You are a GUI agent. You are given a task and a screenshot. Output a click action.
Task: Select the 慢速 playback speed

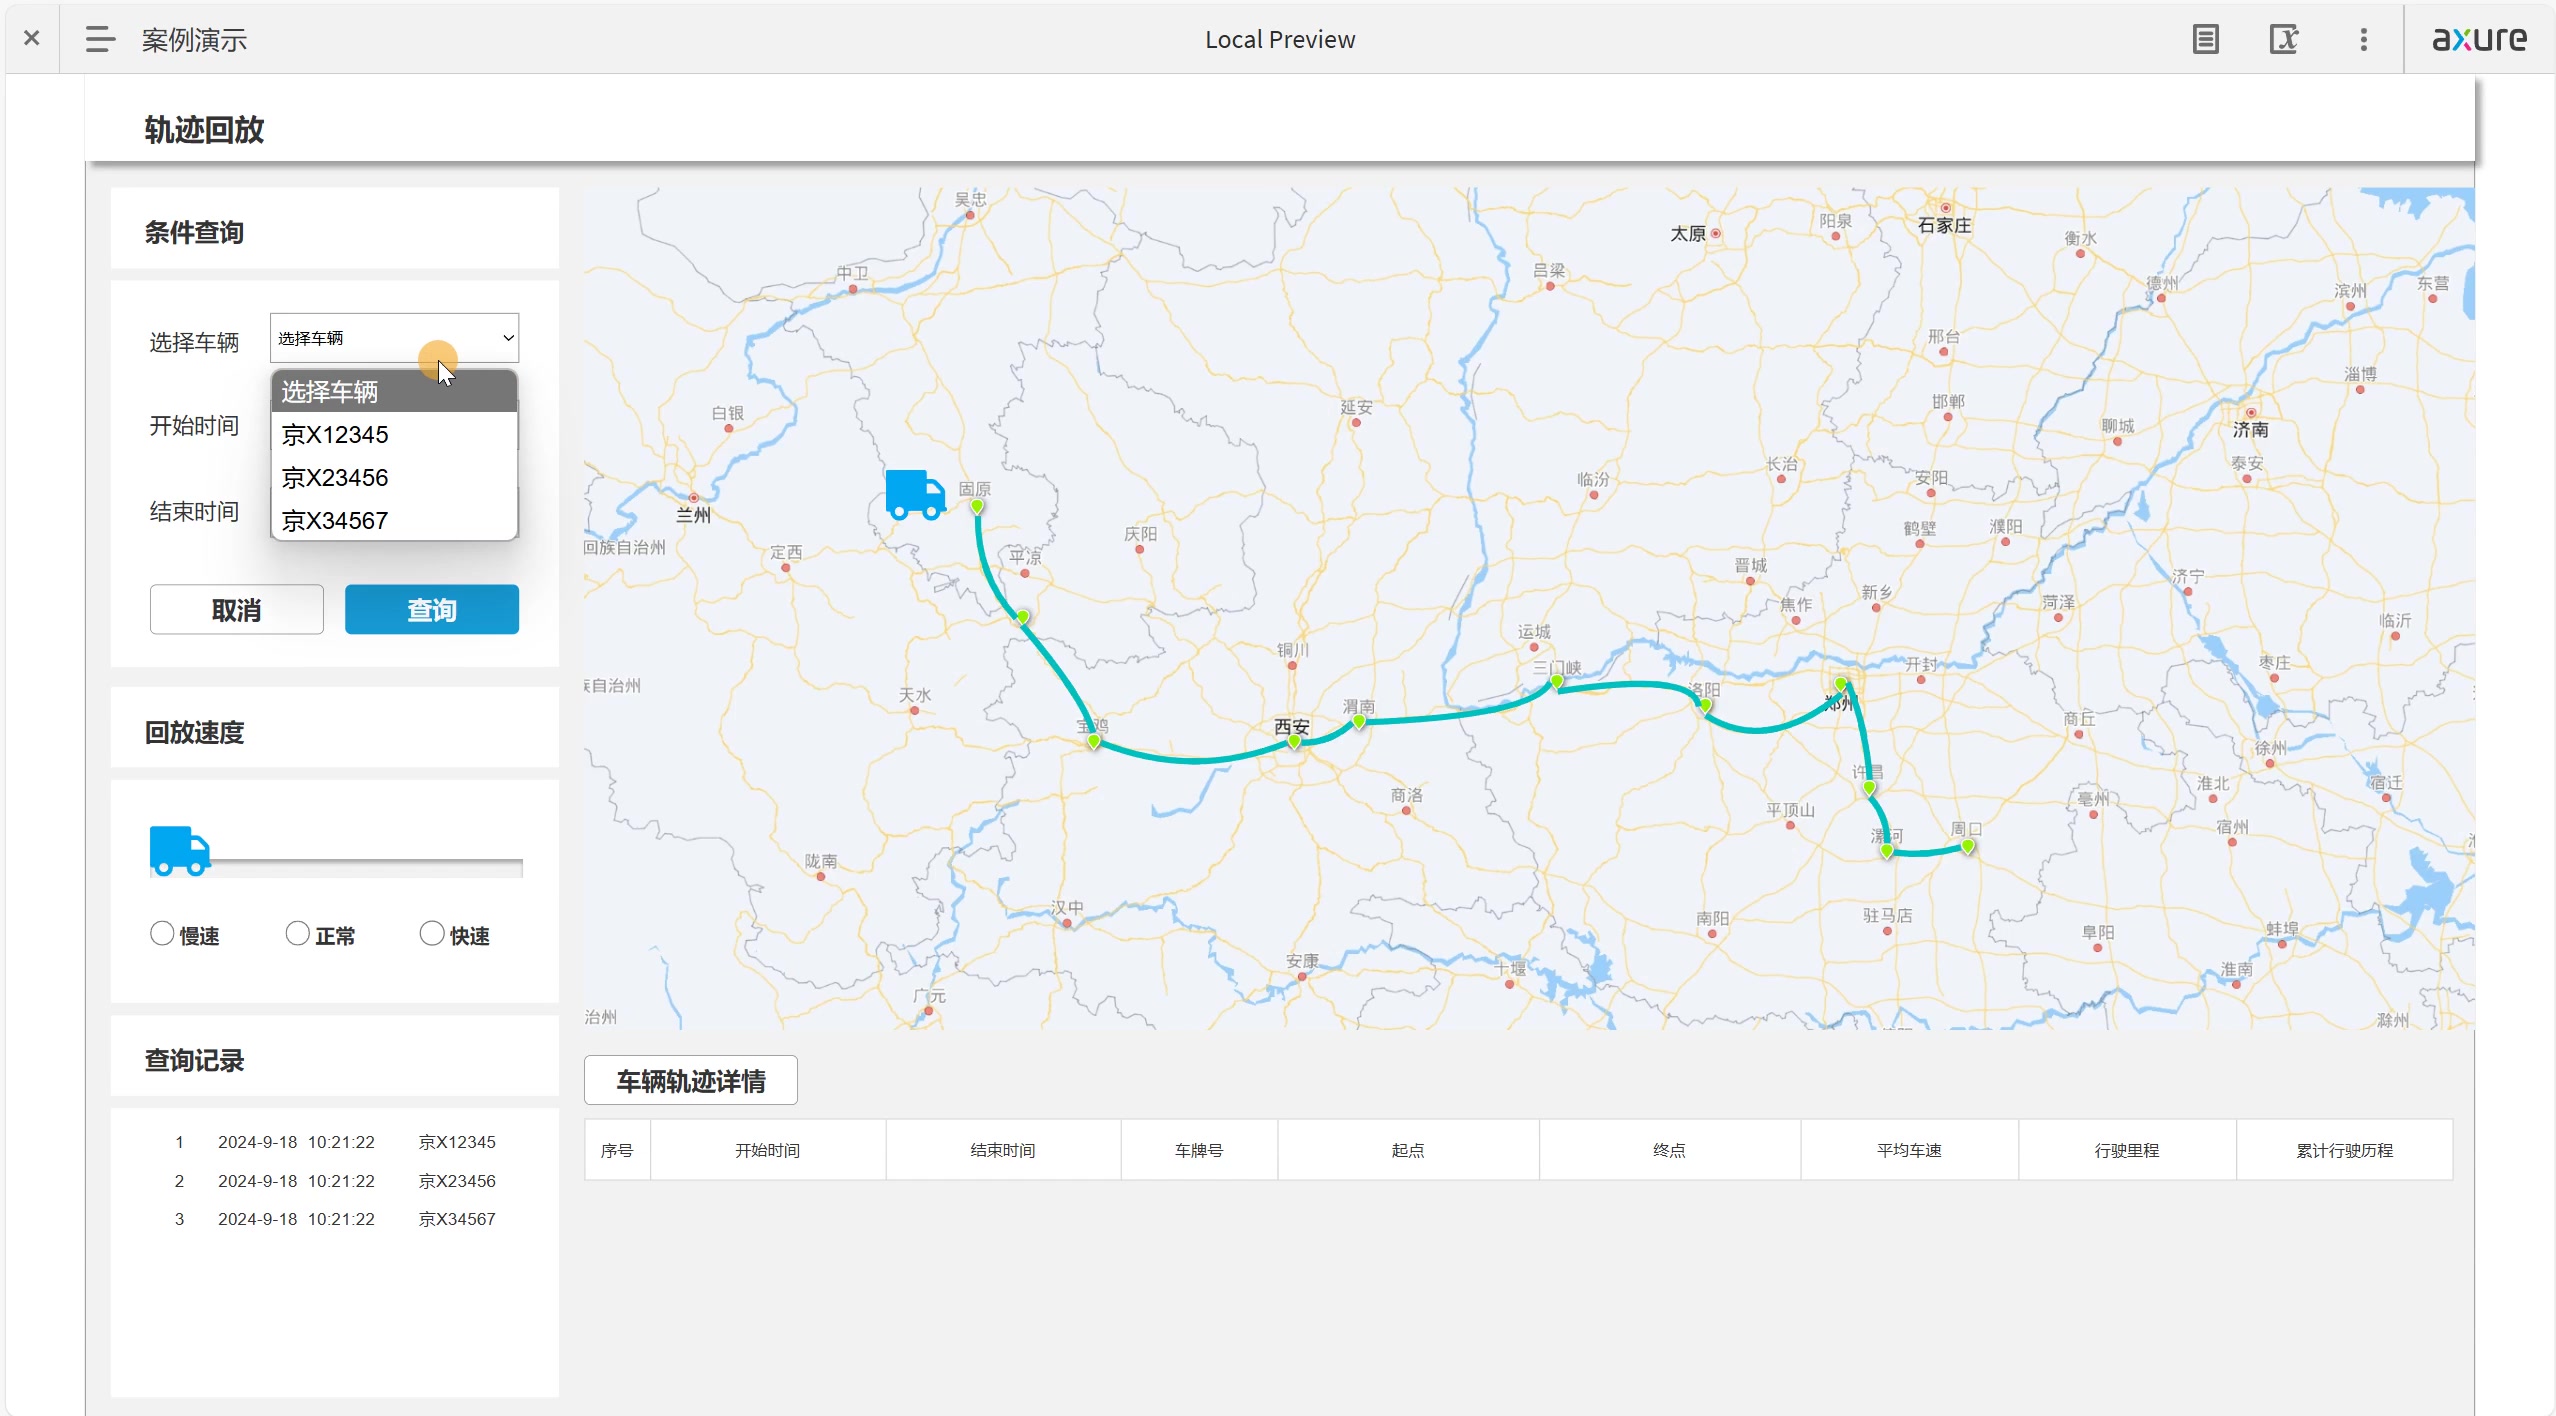pyautogui.click(x=162, y=933)
